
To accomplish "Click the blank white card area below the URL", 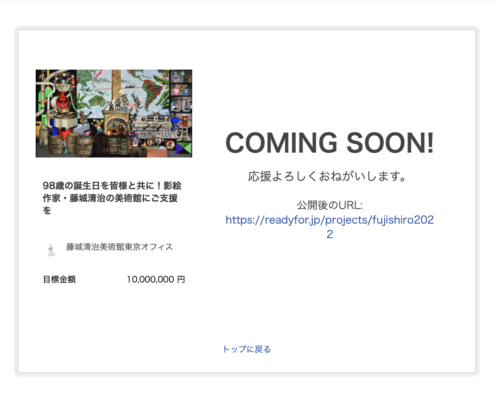I will coord(330,287).
